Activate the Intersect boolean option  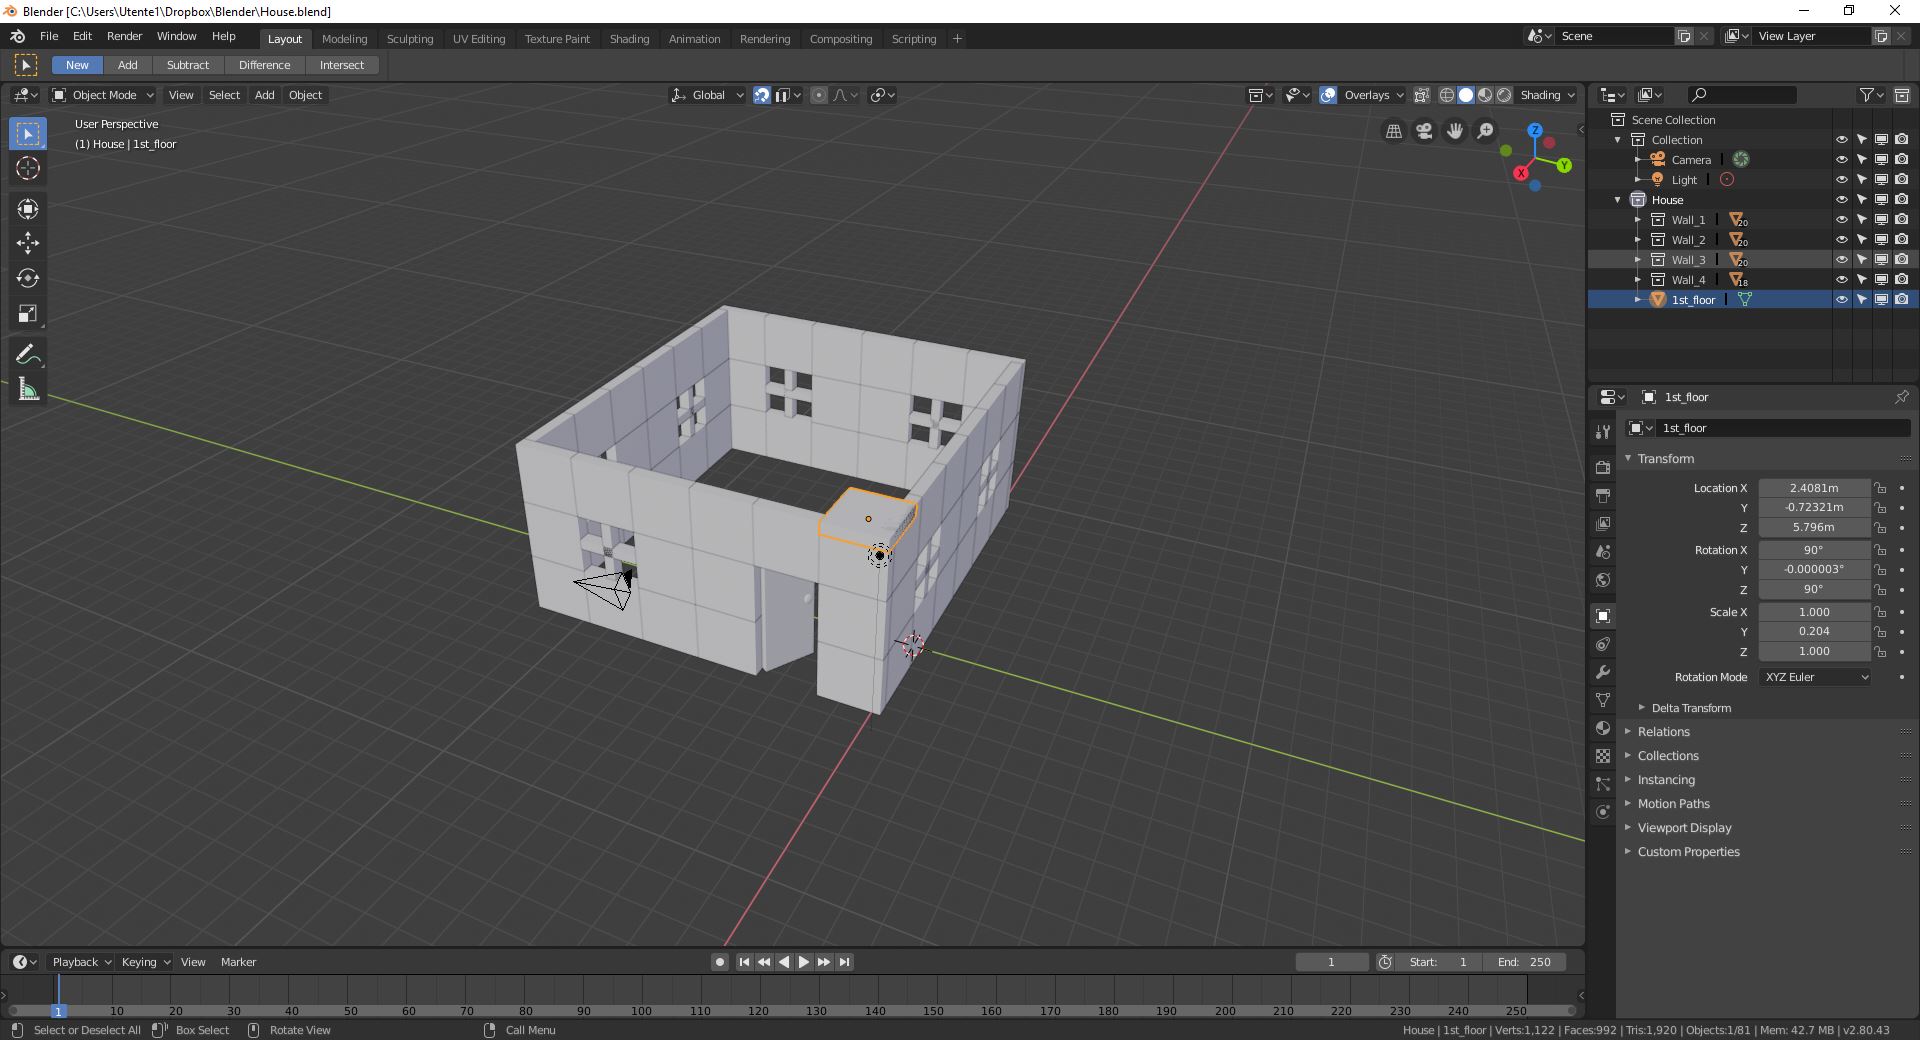coord(342,65)
